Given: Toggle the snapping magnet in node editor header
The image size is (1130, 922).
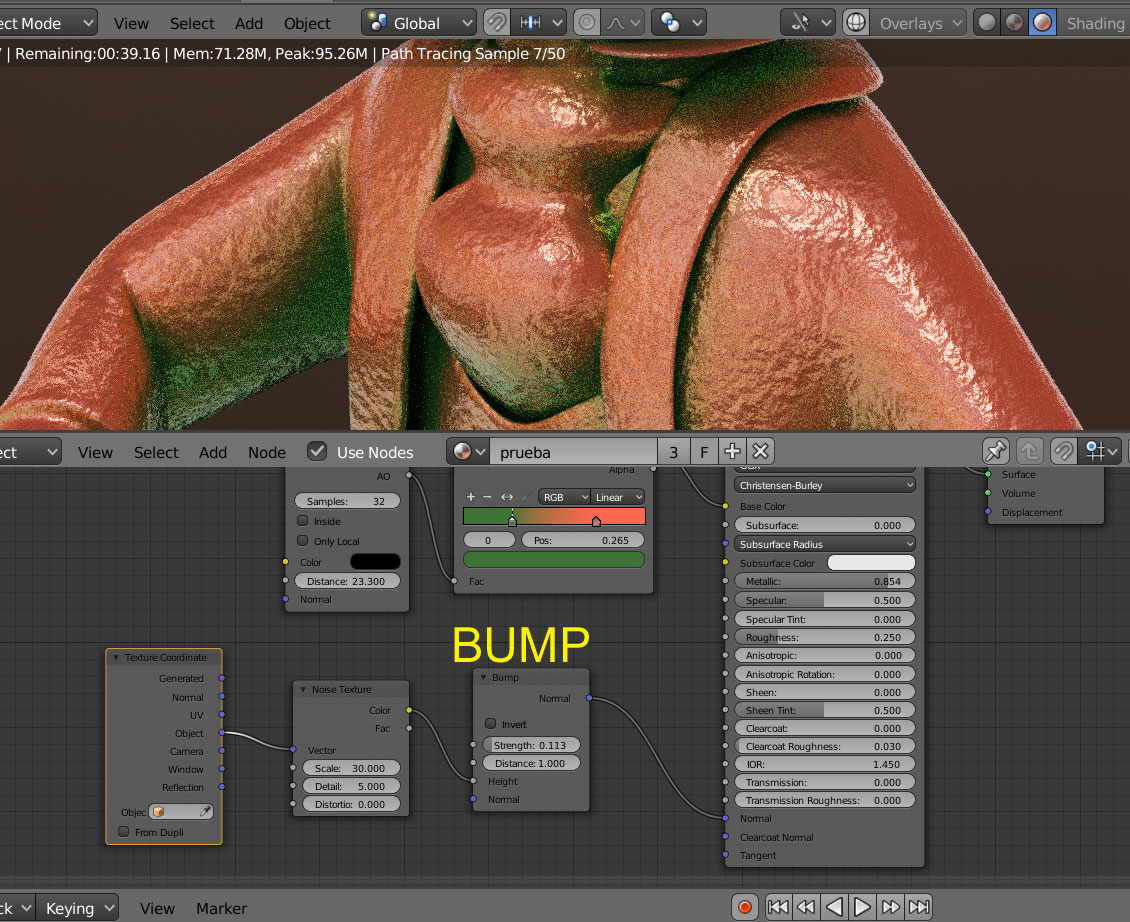Looking at the screenshot, I should coord(1063,451).
